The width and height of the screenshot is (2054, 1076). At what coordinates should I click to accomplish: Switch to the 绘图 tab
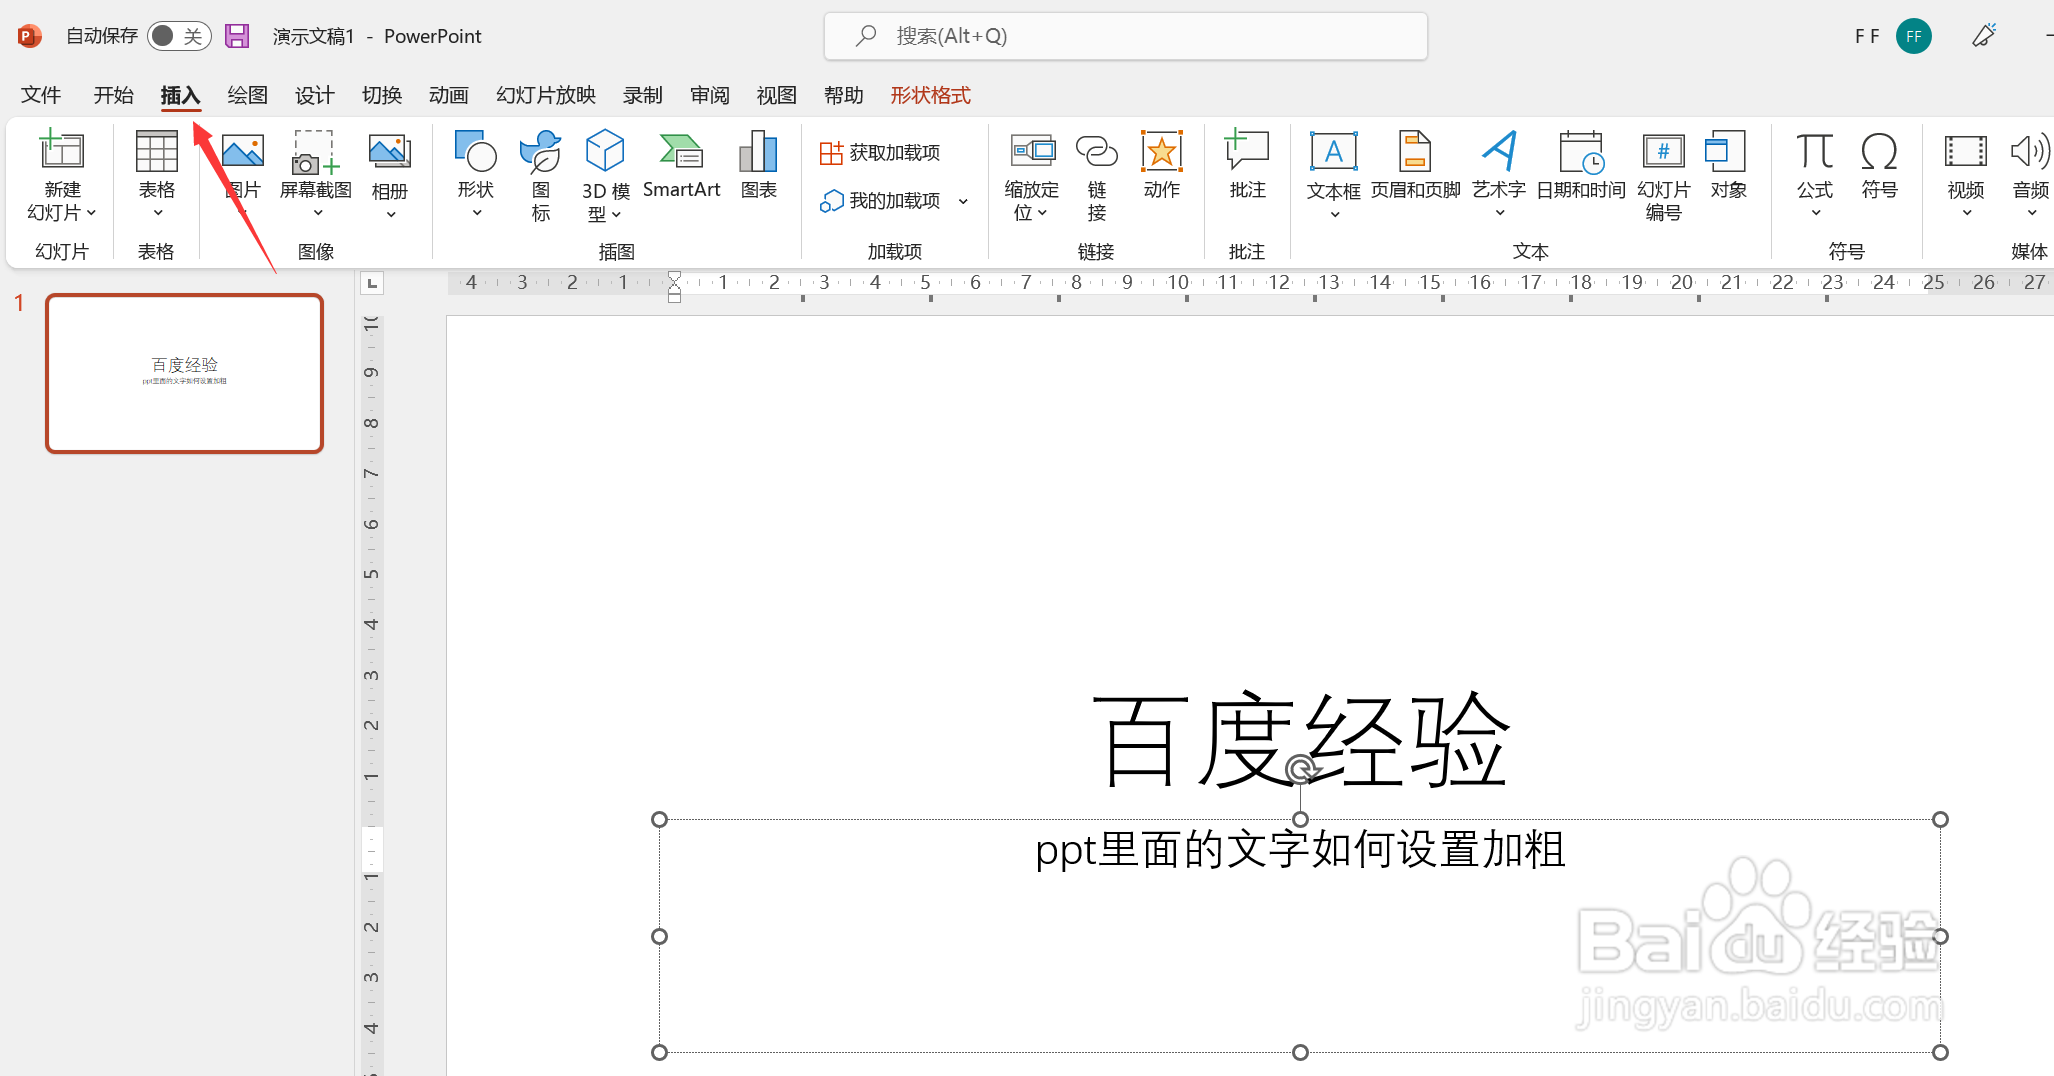click(x=247, y=95)
